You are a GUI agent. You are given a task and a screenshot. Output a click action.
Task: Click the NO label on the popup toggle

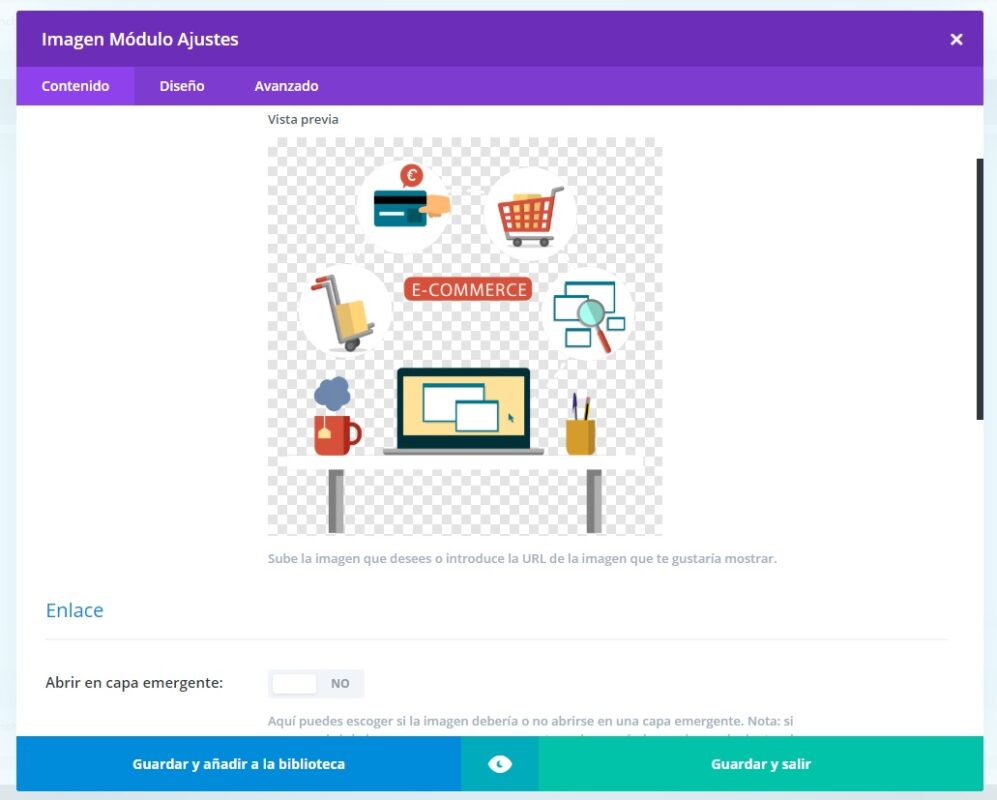341,683
